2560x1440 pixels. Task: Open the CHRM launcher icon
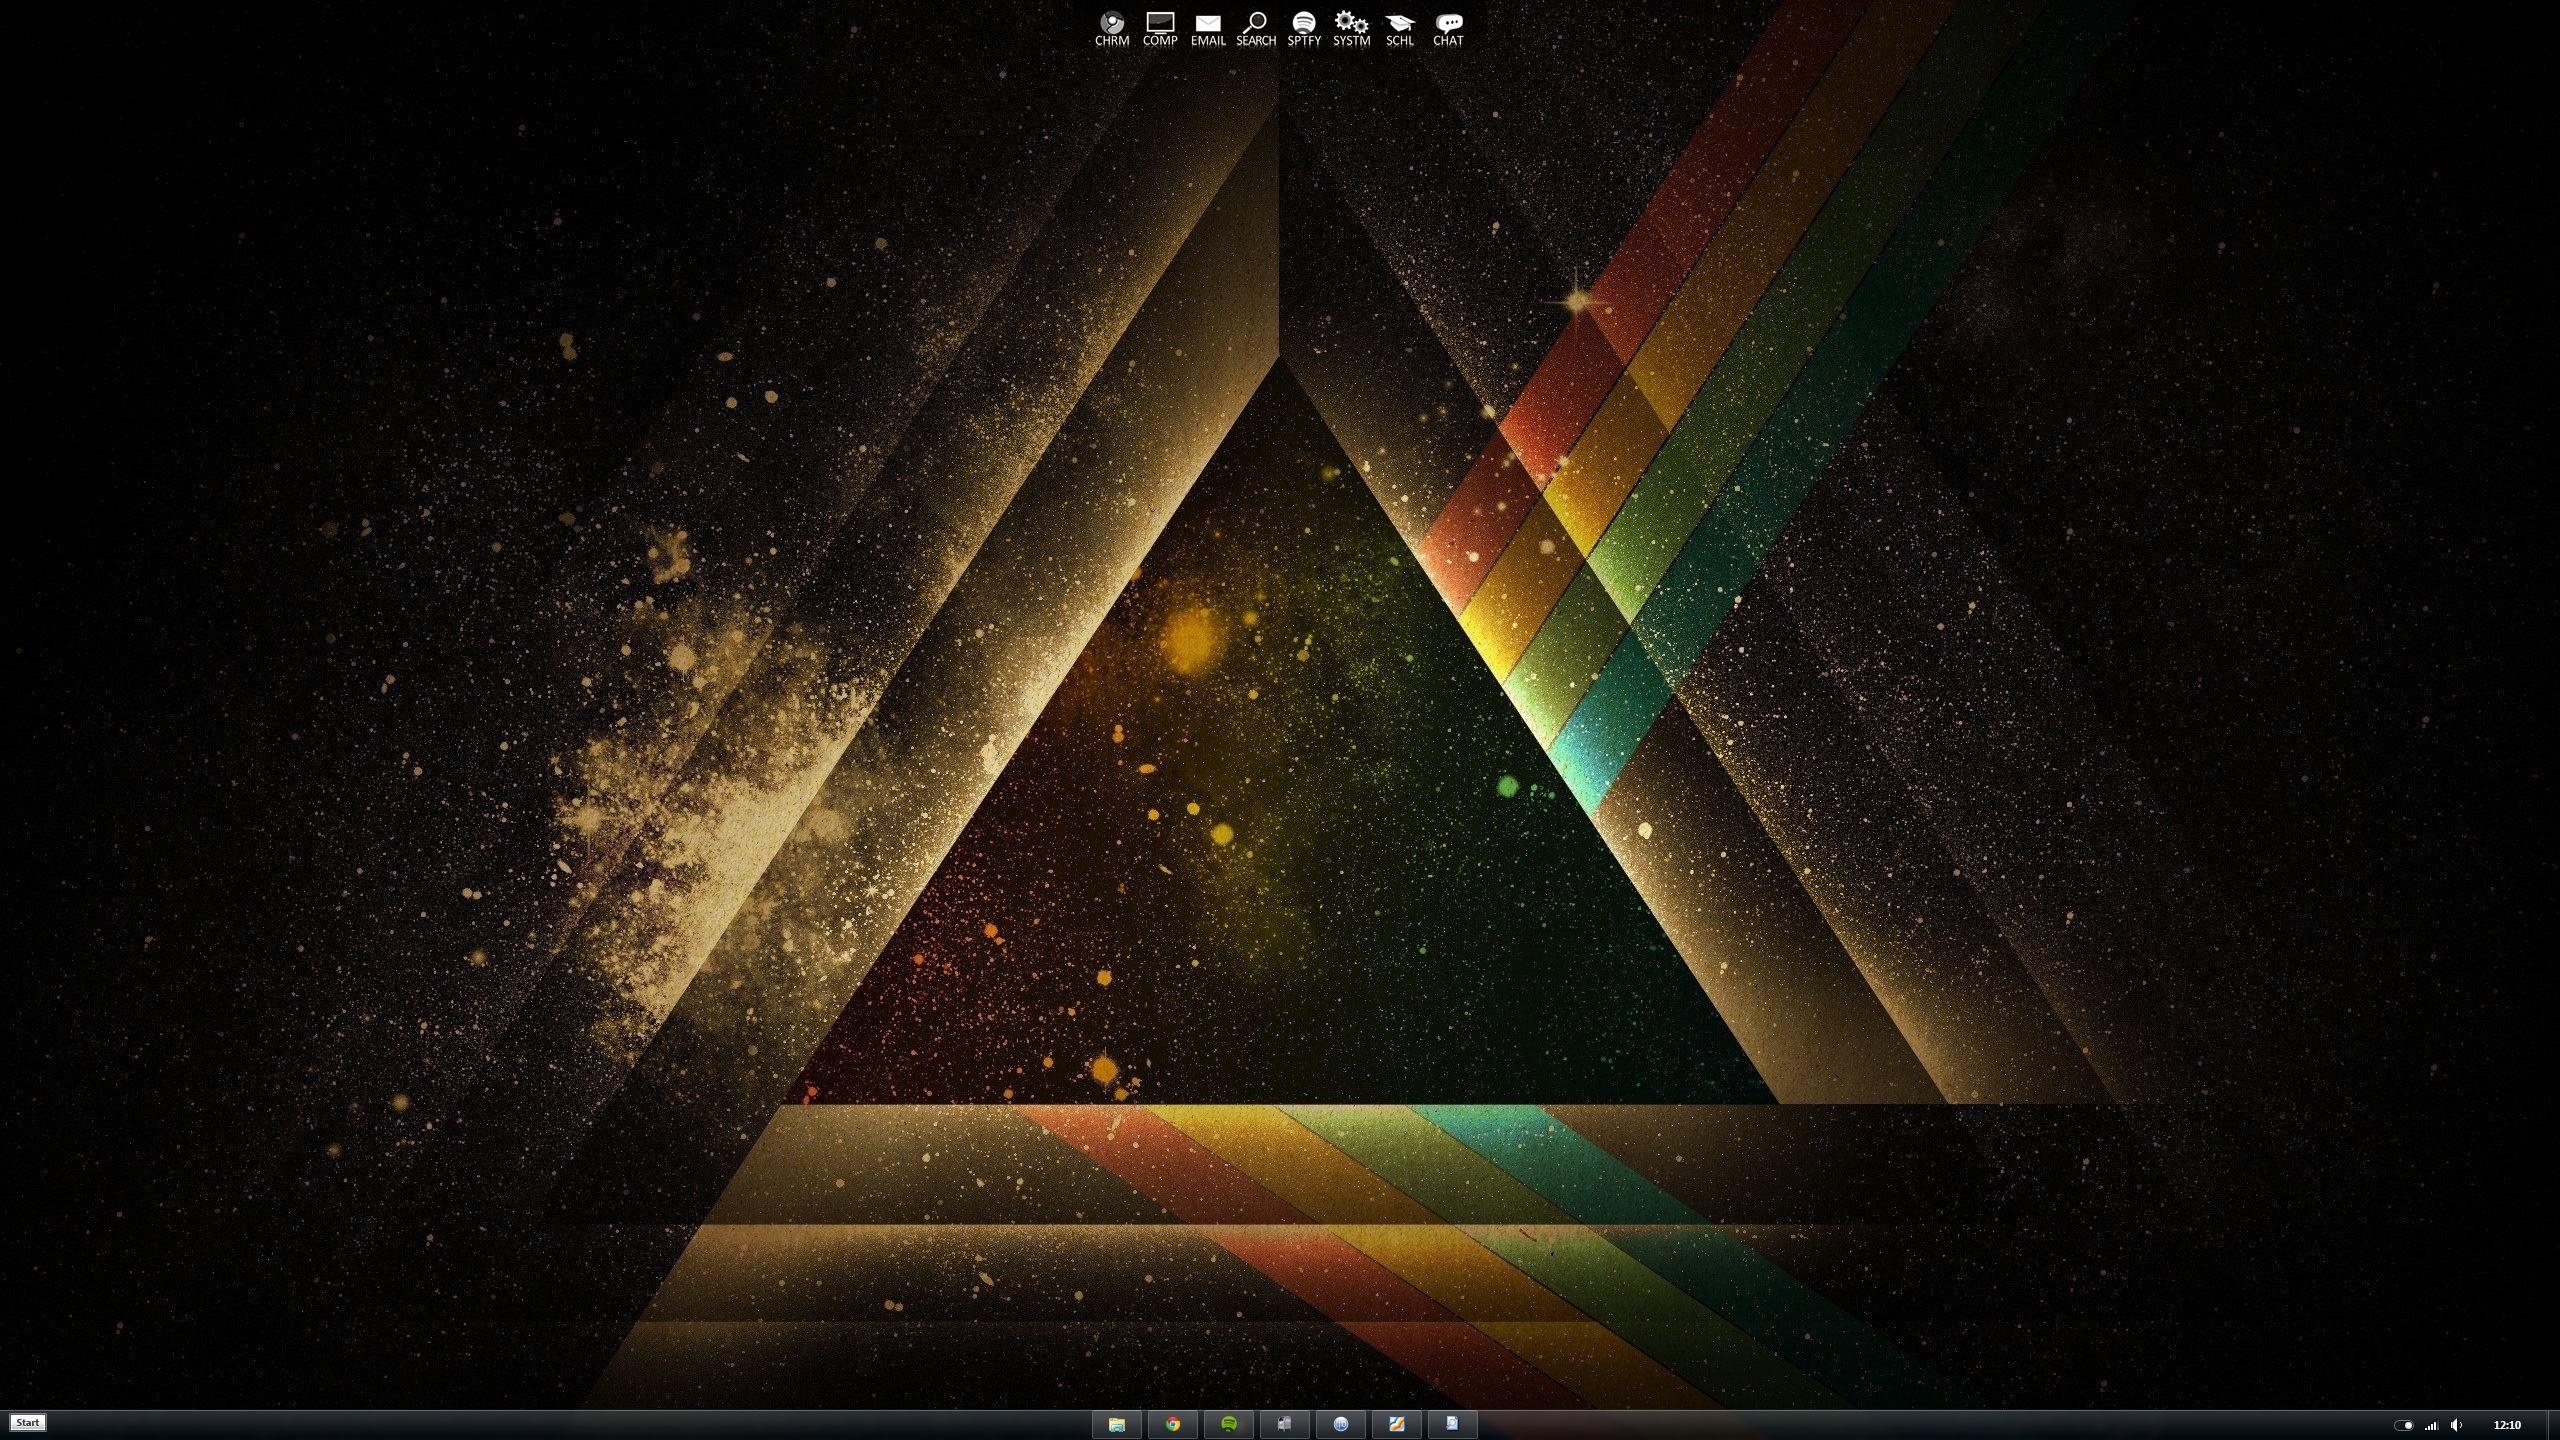pos(1111,28)
